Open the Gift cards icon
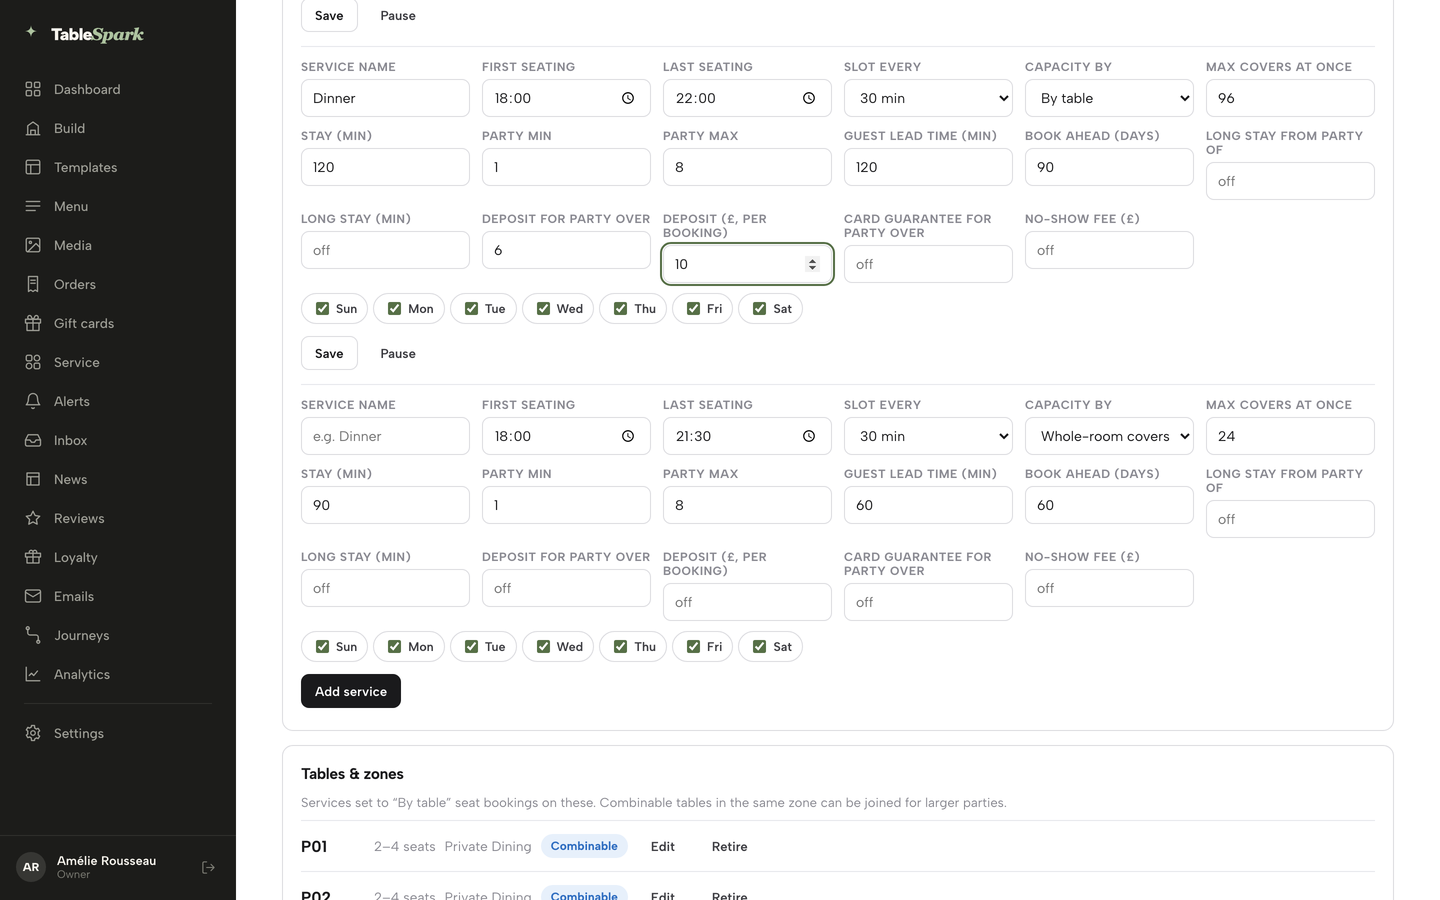This screenshot has height=900, width=1440. 33,323
